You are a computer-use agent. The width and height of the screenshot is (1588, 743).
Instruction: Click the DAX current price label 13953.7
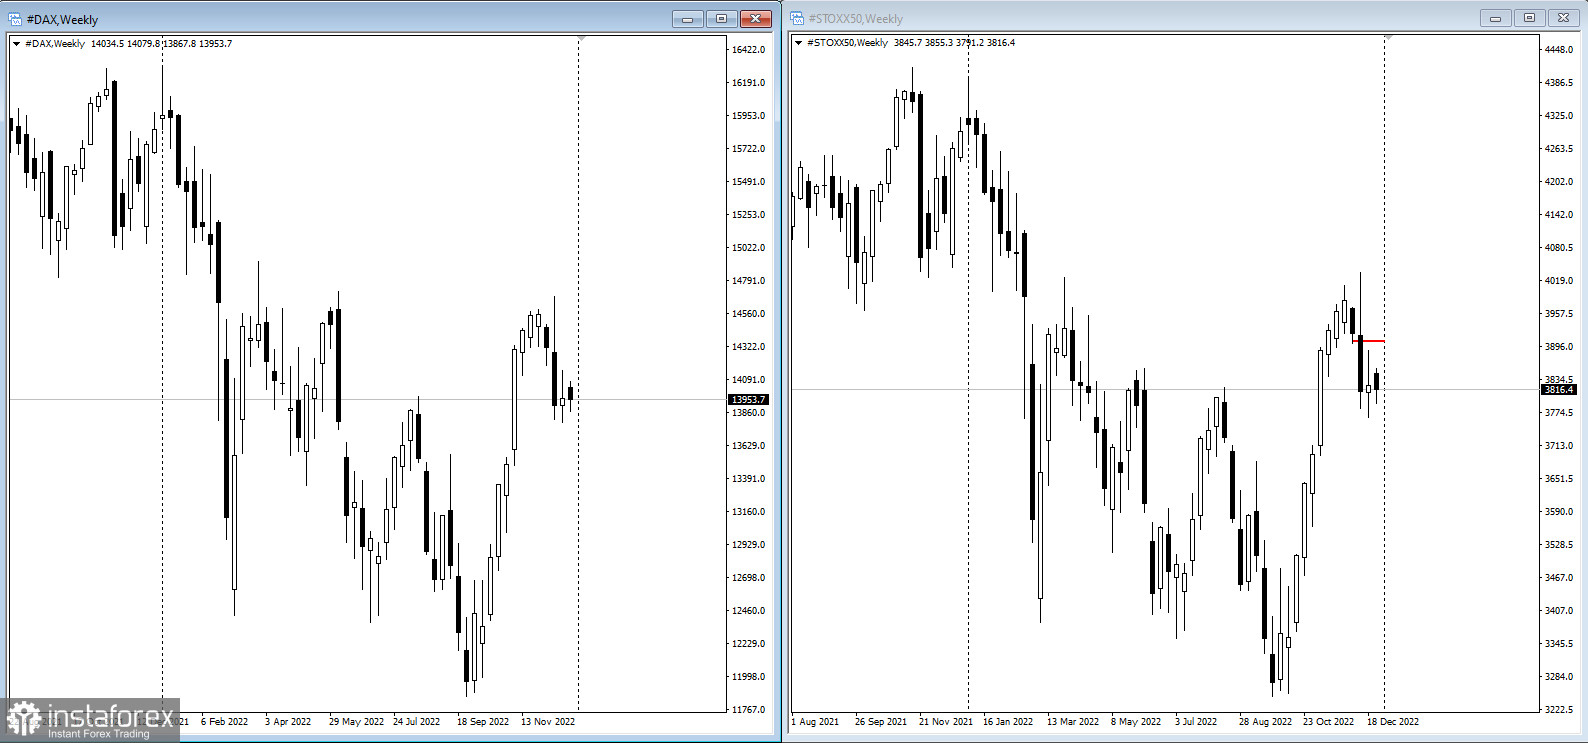748,399
